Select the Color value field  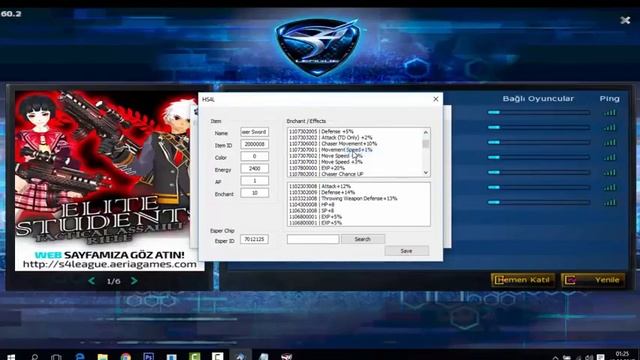[x=254, y=156]
